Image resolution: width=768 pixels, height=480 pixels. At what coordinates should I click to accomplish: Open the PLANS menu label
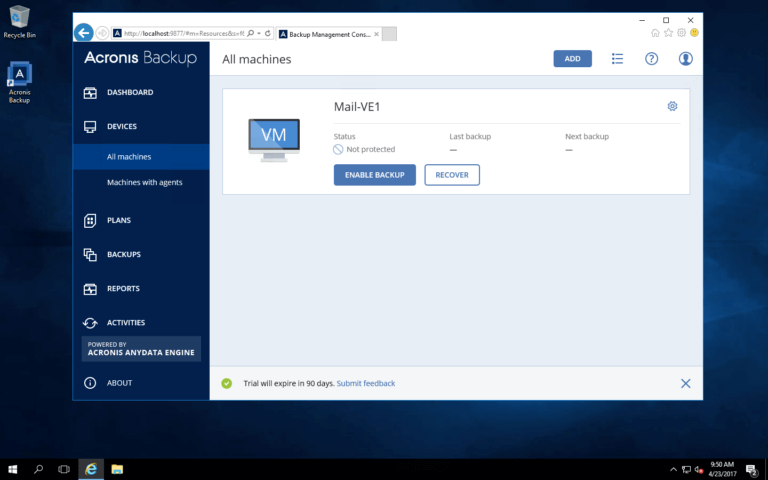pyautogui.click(x=119, y=220)
